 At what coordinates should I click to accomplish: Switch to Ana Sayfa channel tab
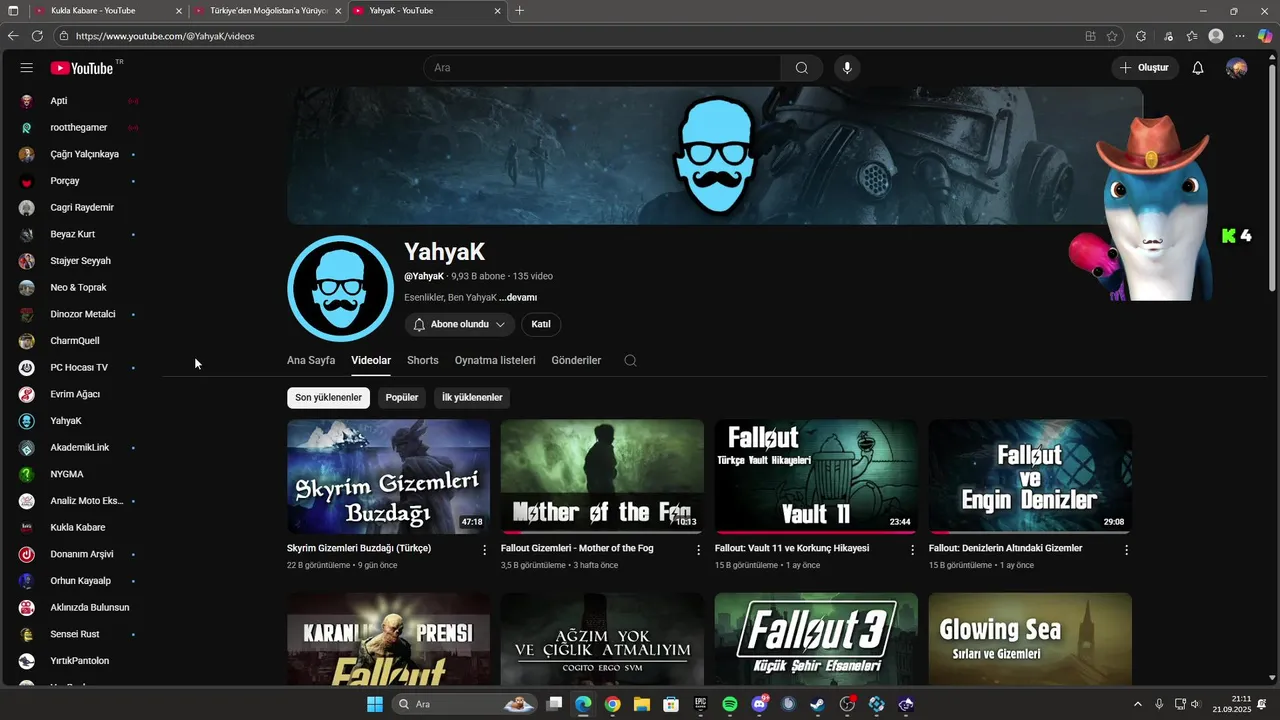click(311, 360)
